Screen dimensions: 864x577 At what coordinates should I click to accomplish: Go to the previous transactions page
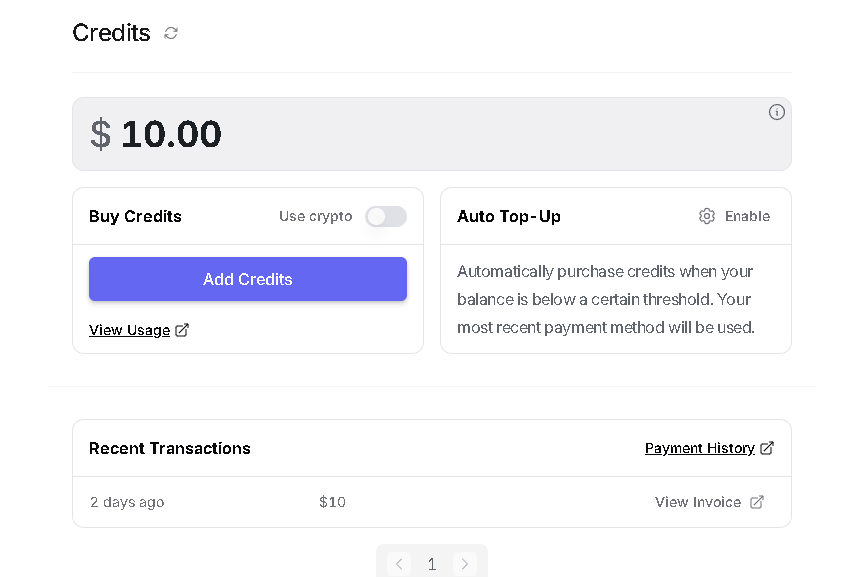[399, 564]
